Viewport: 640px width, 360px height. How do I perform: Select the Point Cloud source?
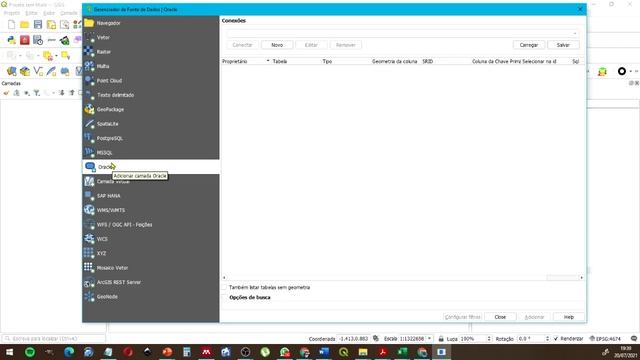(x=151, y=80)
